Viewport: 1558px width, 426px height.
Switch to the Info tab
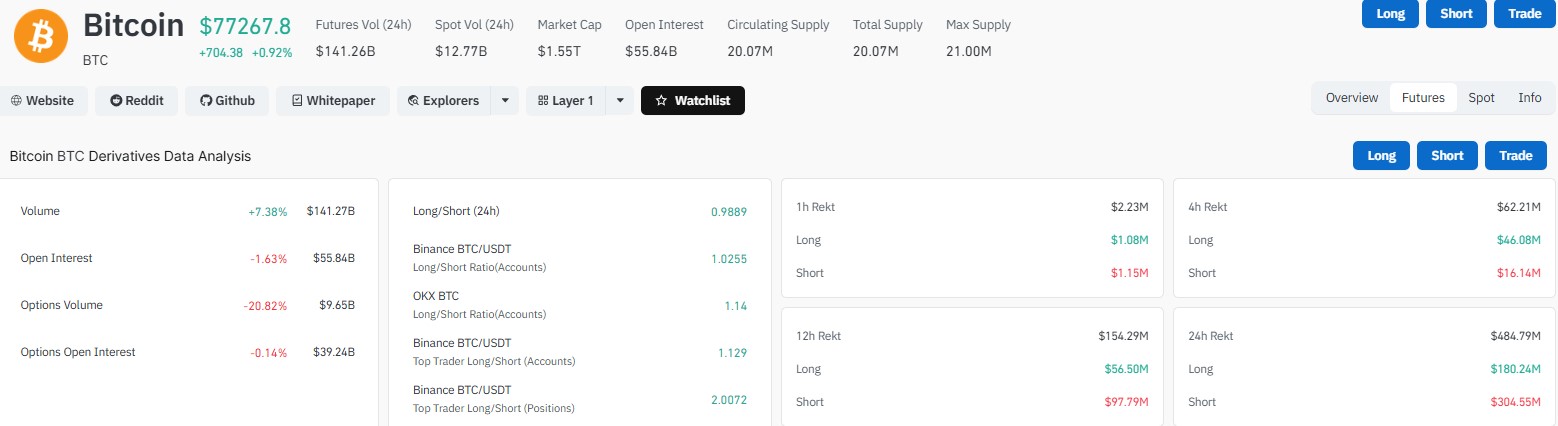coord(1529,98)
